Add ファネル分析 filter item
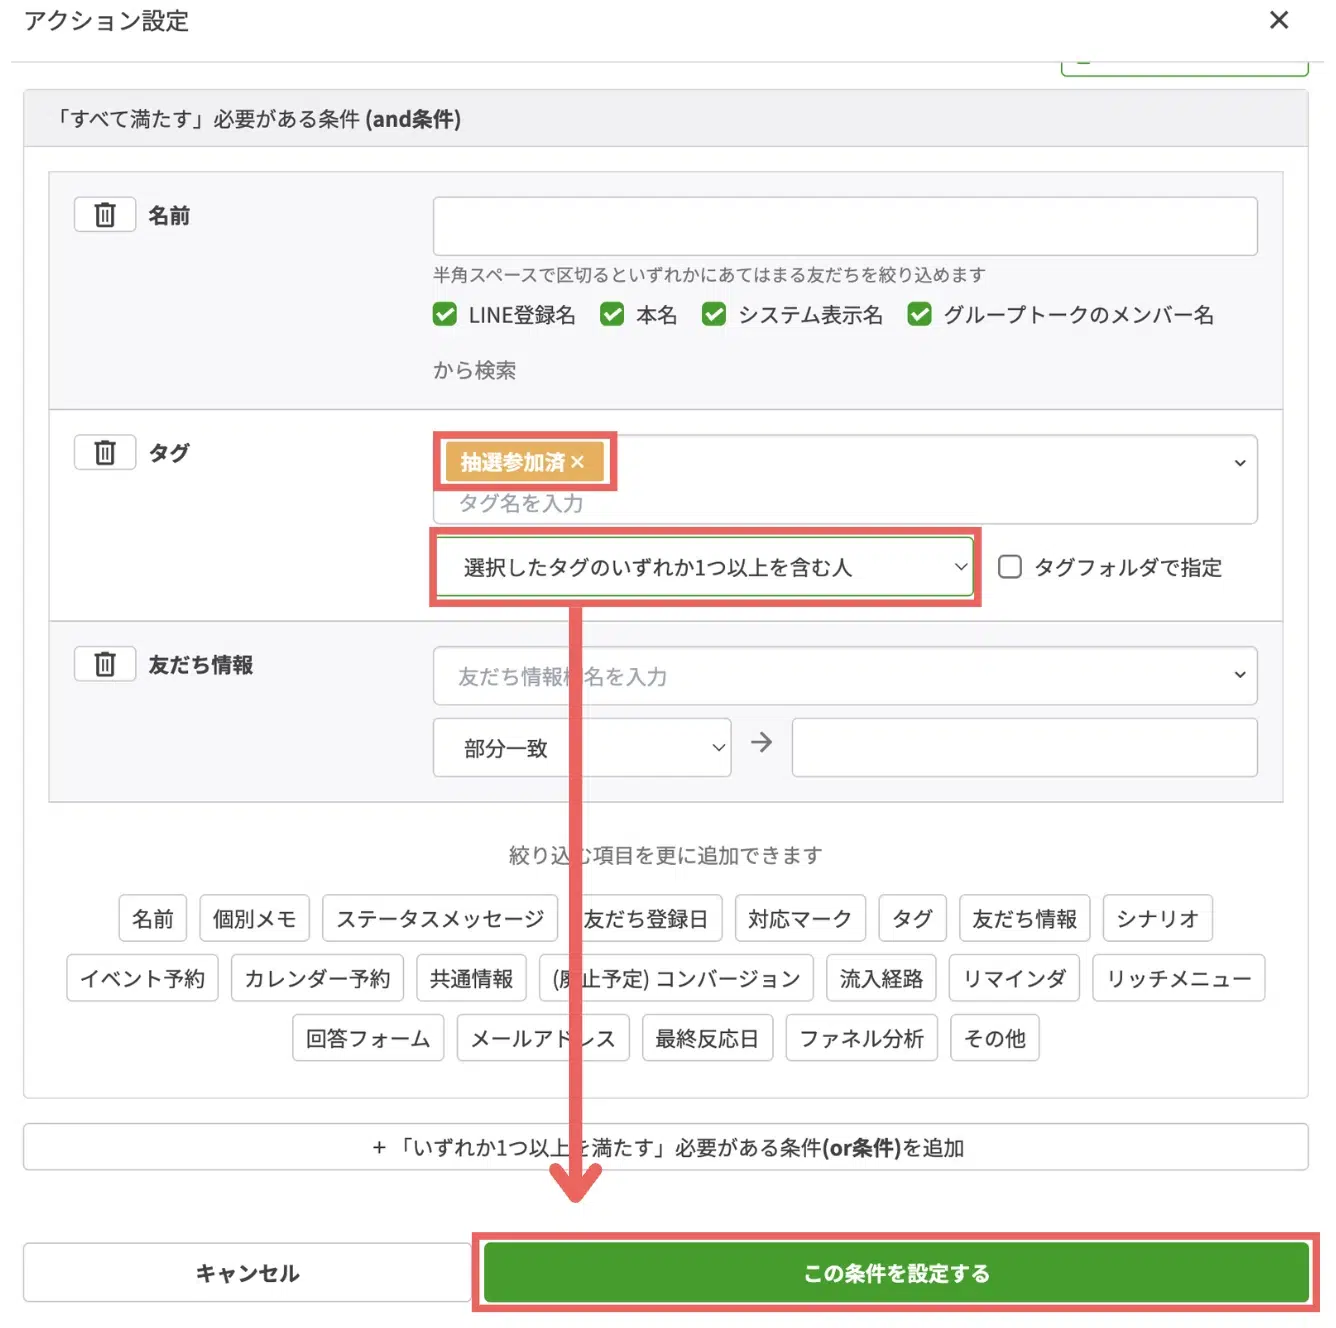 pyautogui.click(x=862, y=1038)
